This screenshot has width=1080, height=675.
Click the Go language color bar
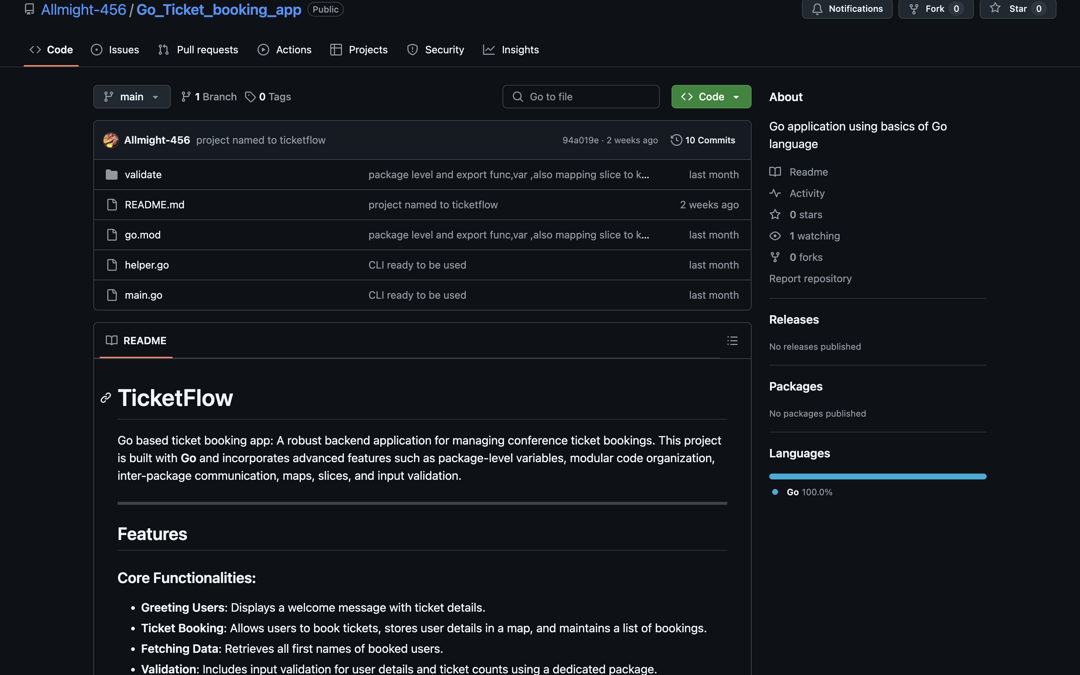878,477
